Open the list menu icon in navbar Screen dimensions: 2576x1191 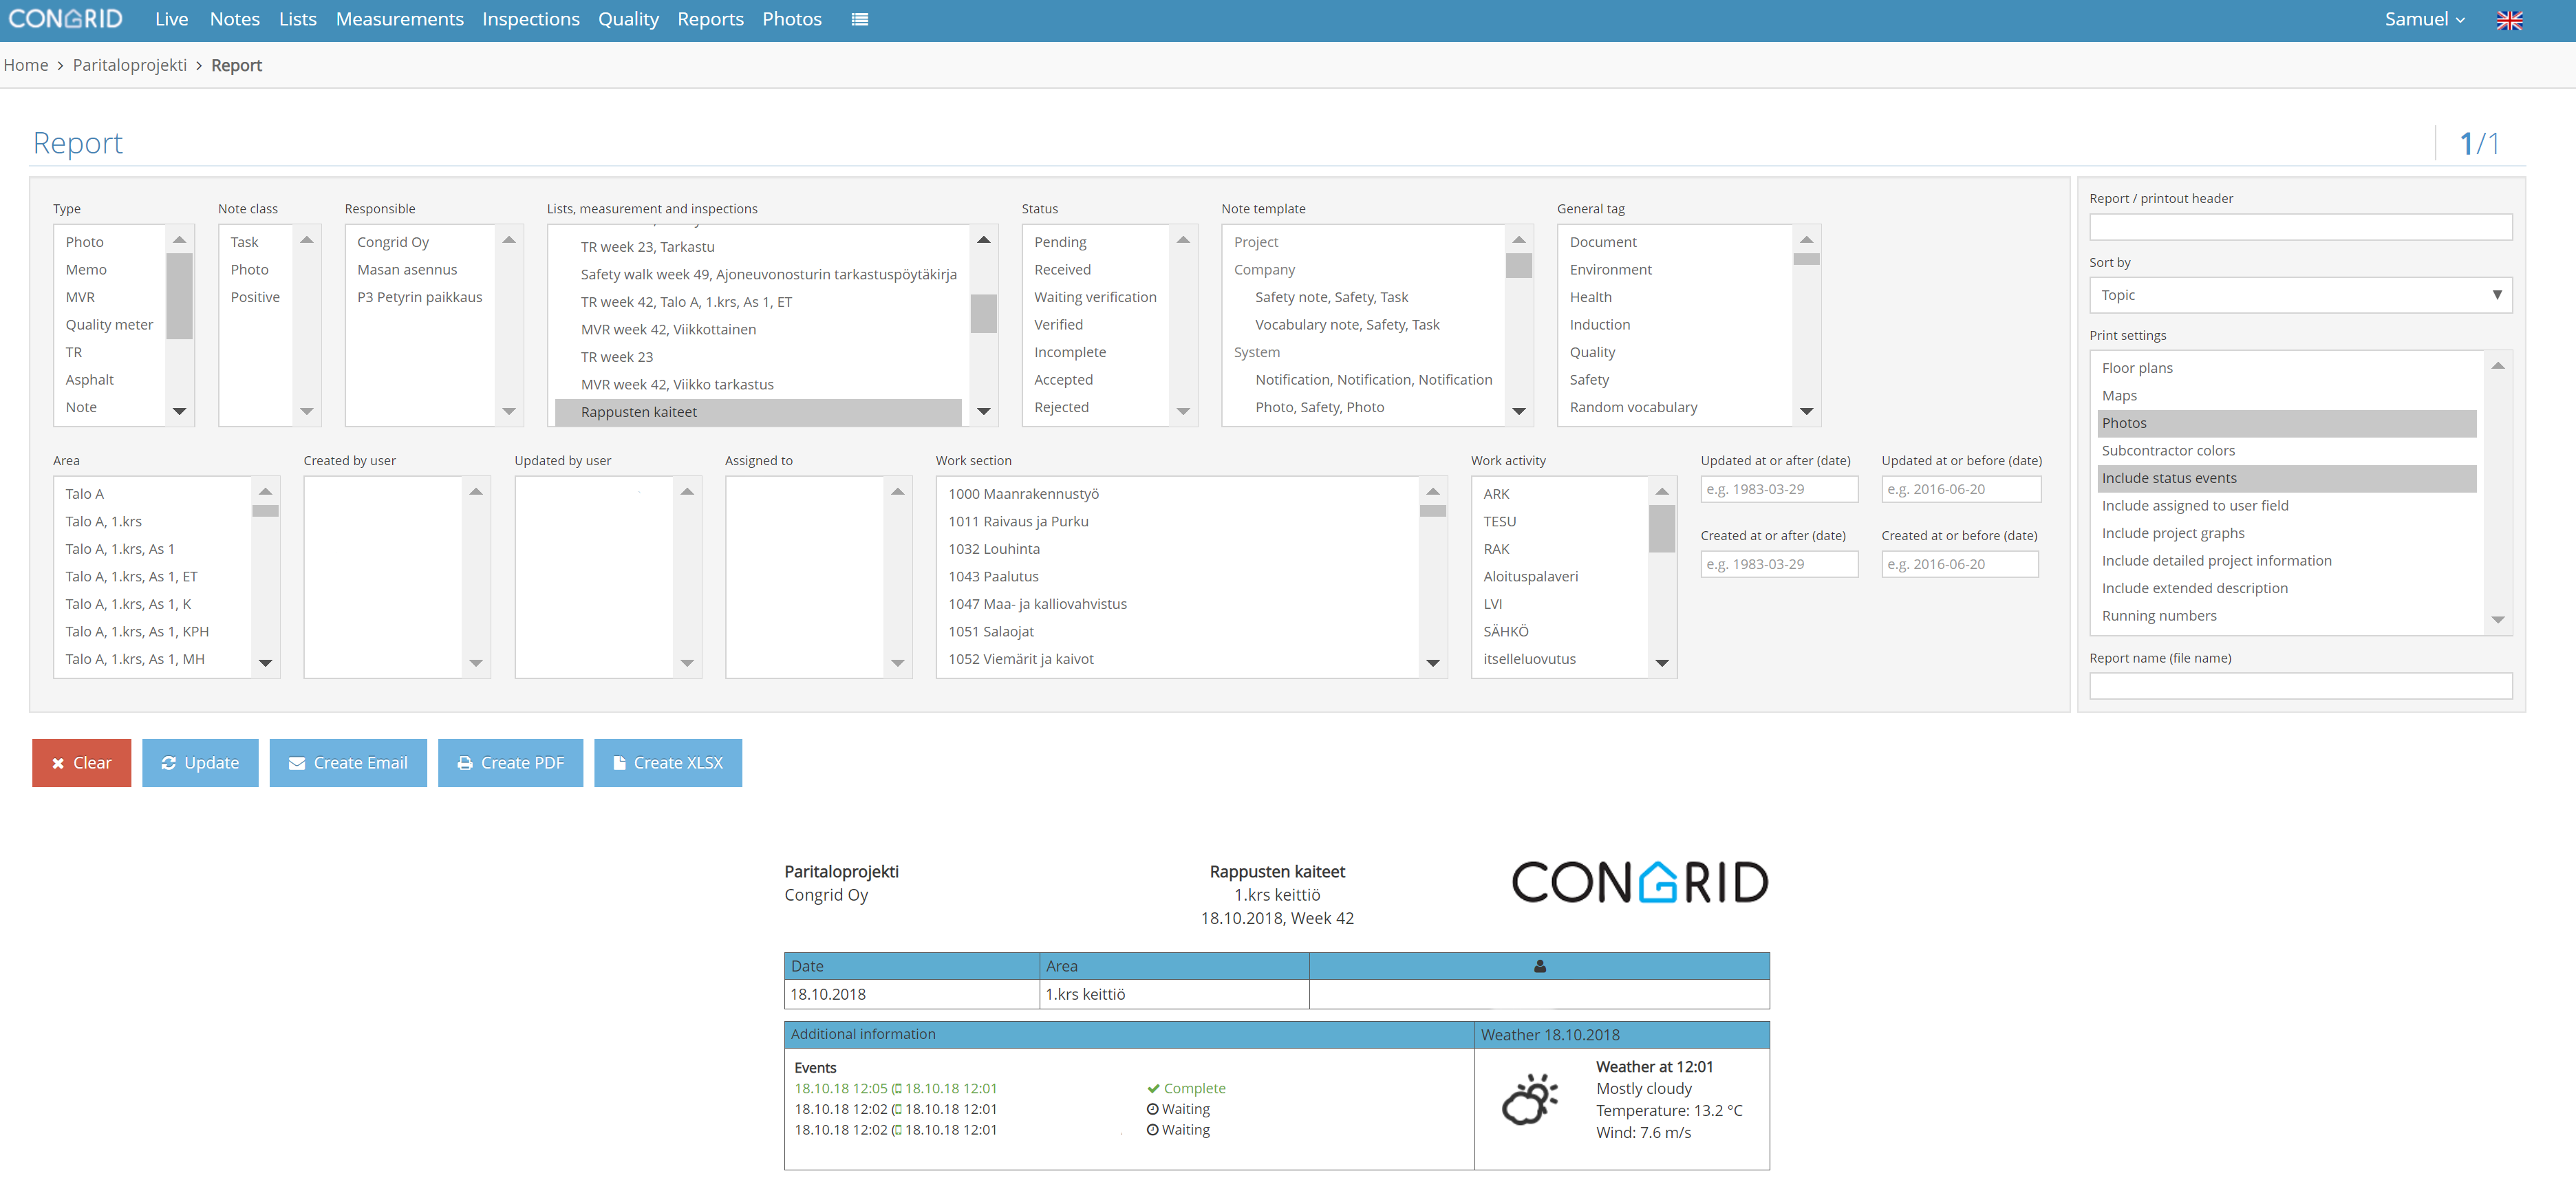[x=859, y=19]
